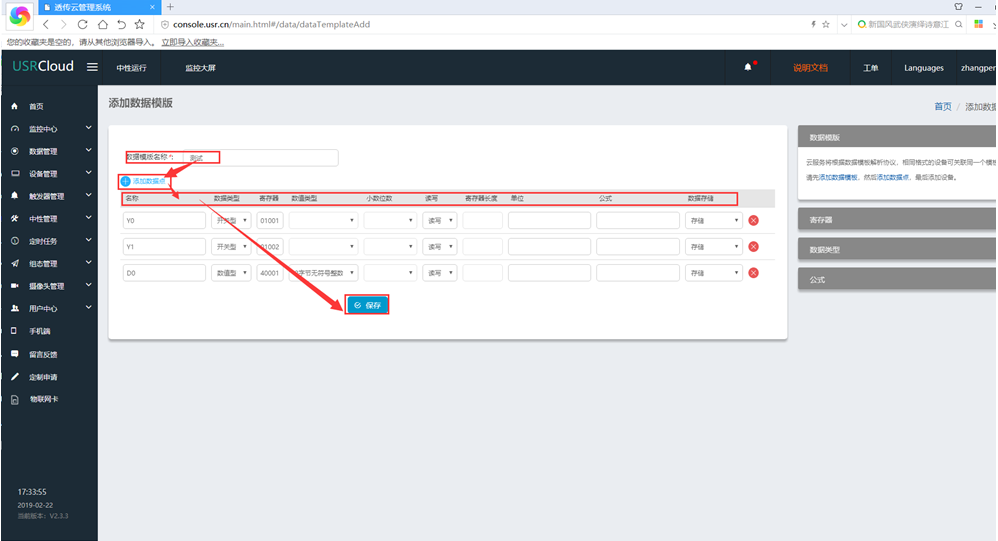Click the 触发器管理 bell icon in sidebar

(14, 196)
